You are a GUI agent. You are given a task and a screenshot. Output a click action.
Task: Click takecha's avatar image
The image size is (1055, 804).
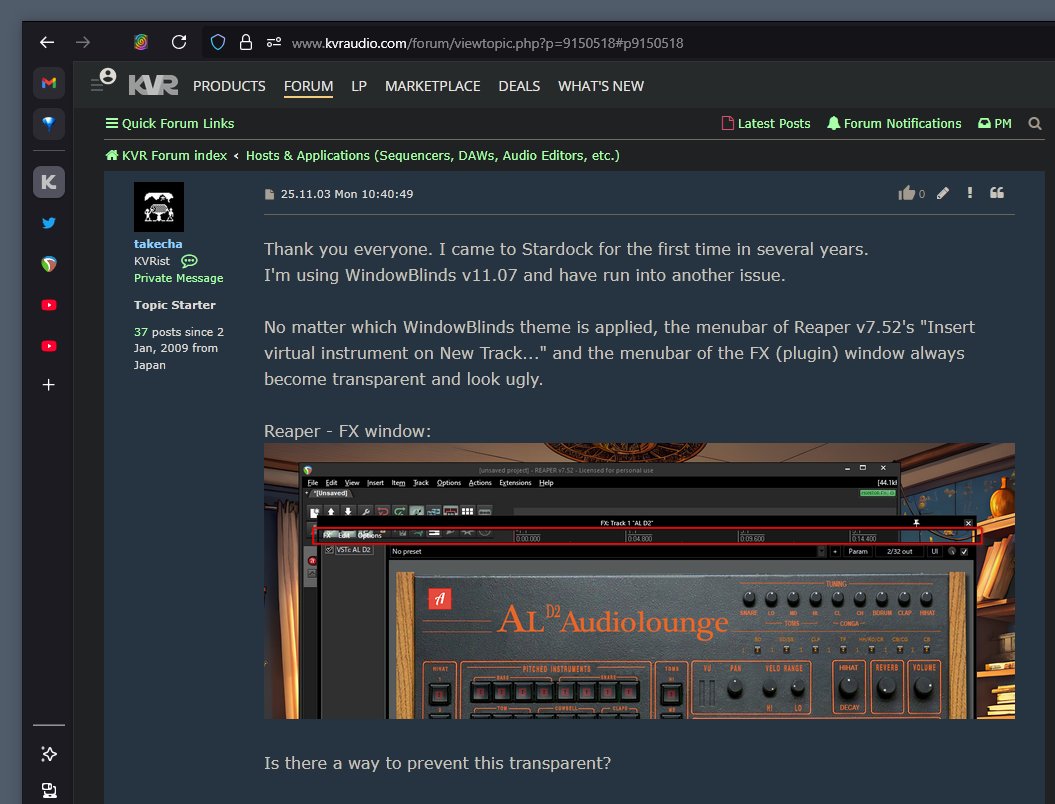click(x=159, y=207)
